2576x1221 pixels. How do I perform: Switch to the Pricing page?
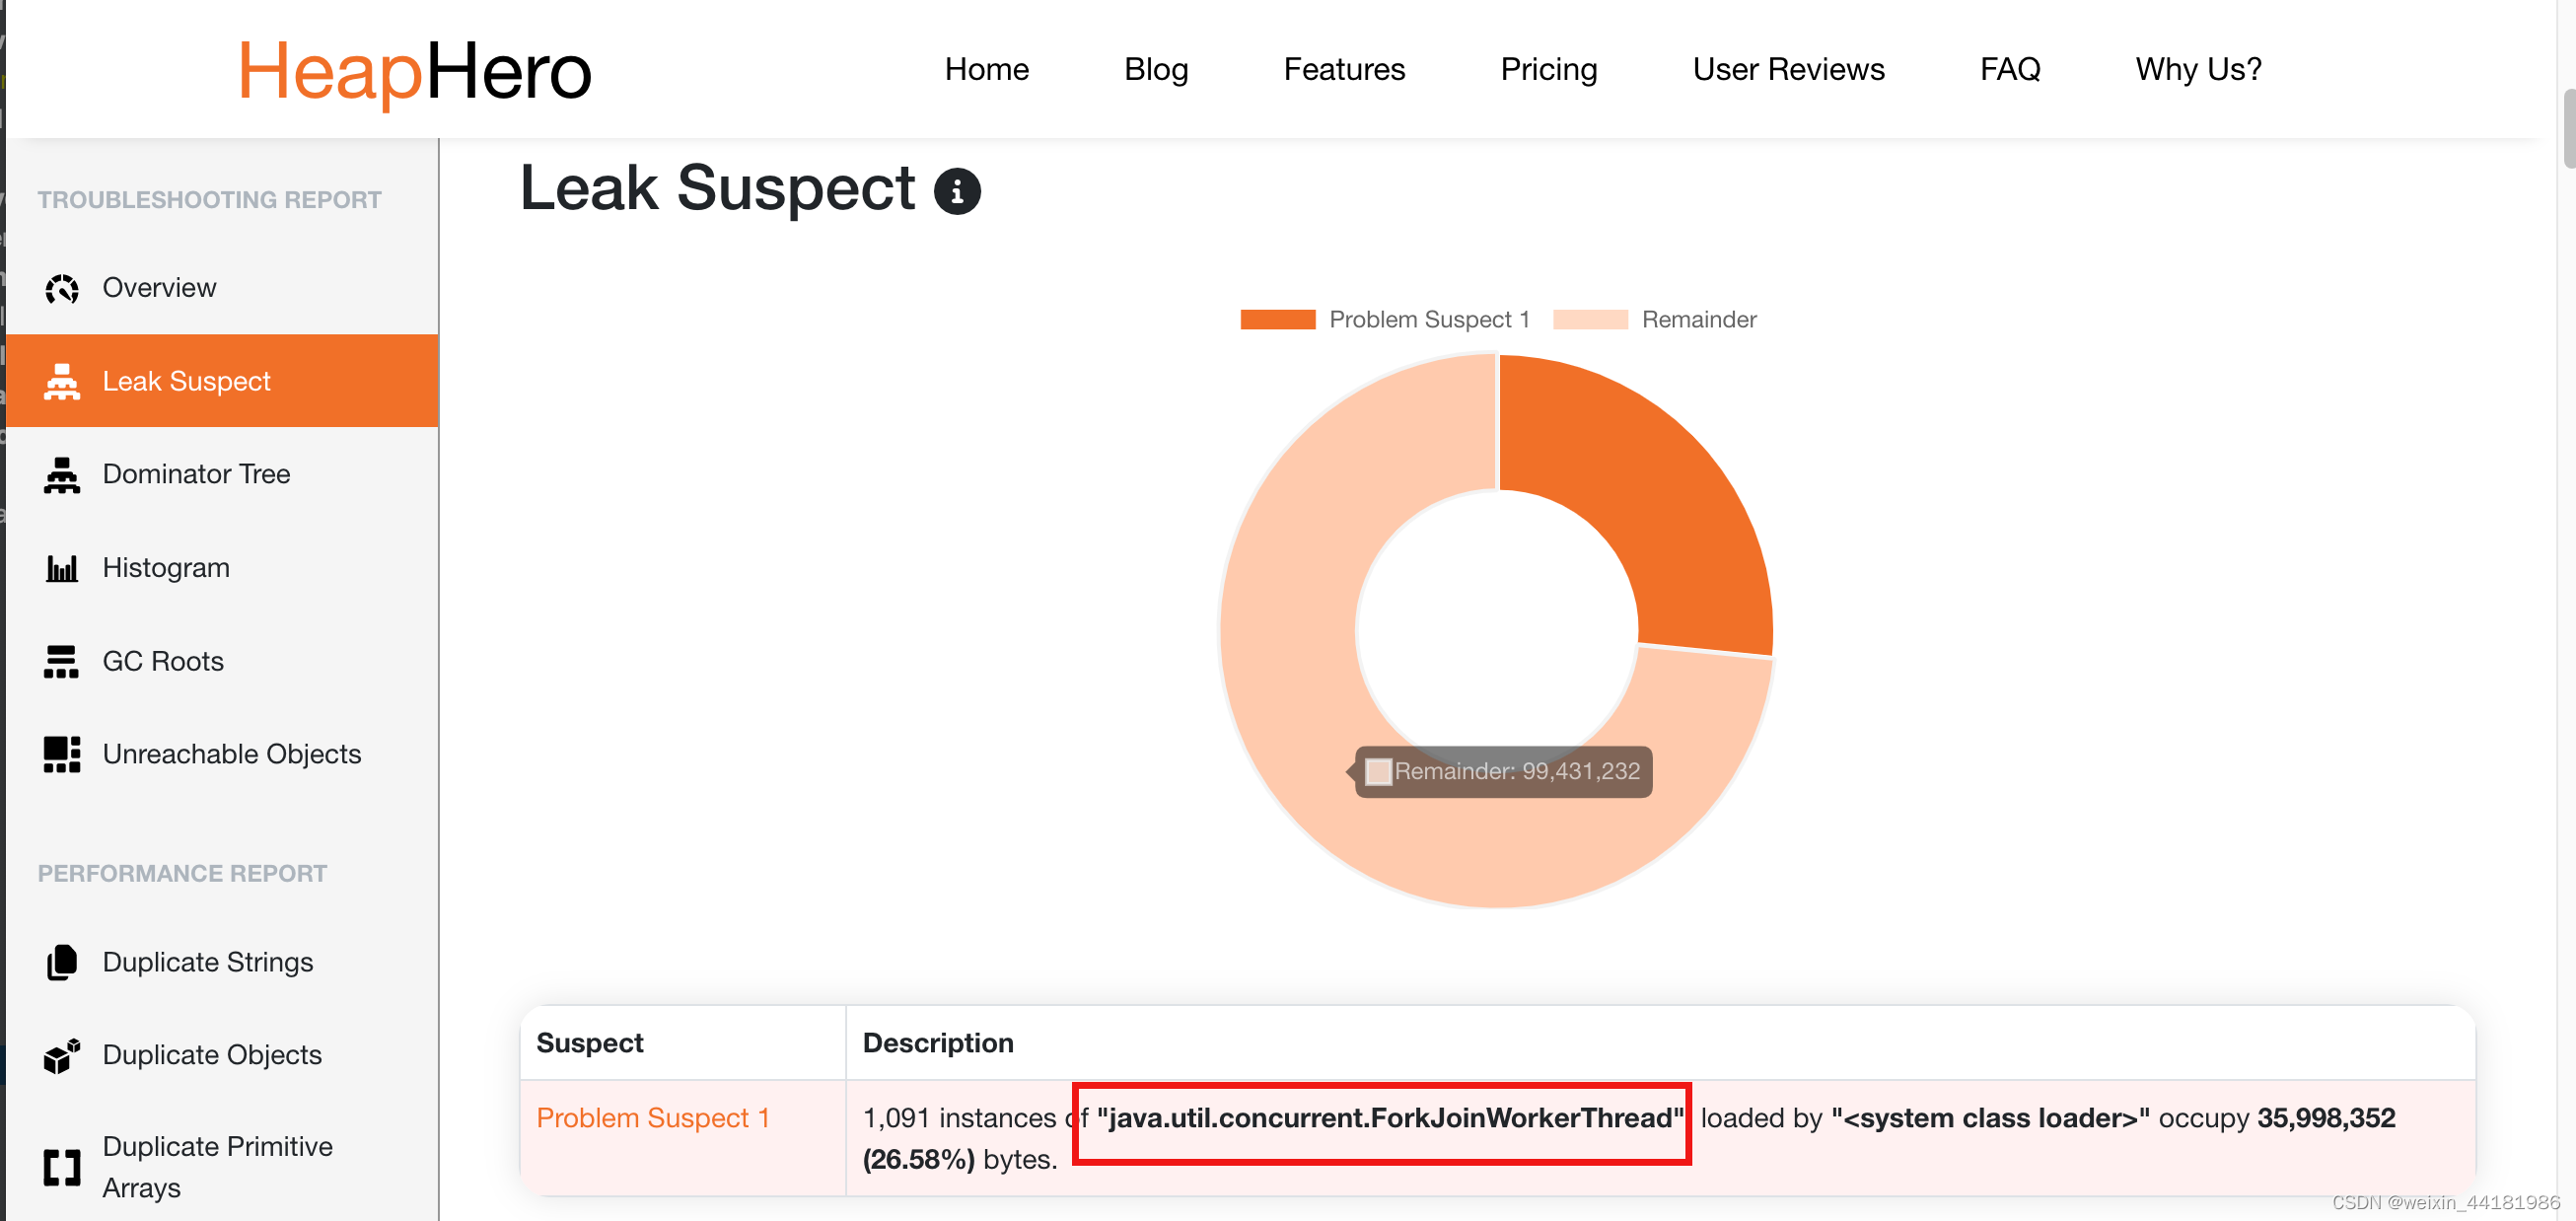coord(1548,69)
